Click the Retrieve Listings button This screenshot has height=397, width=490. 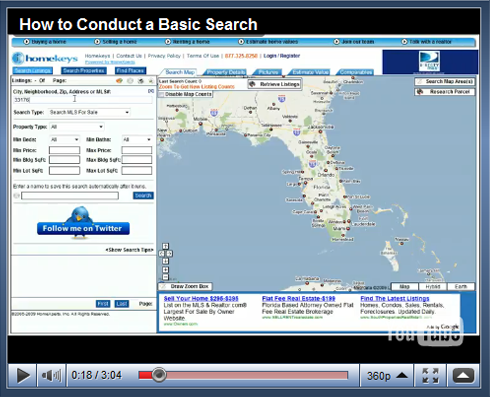(275, 84)
